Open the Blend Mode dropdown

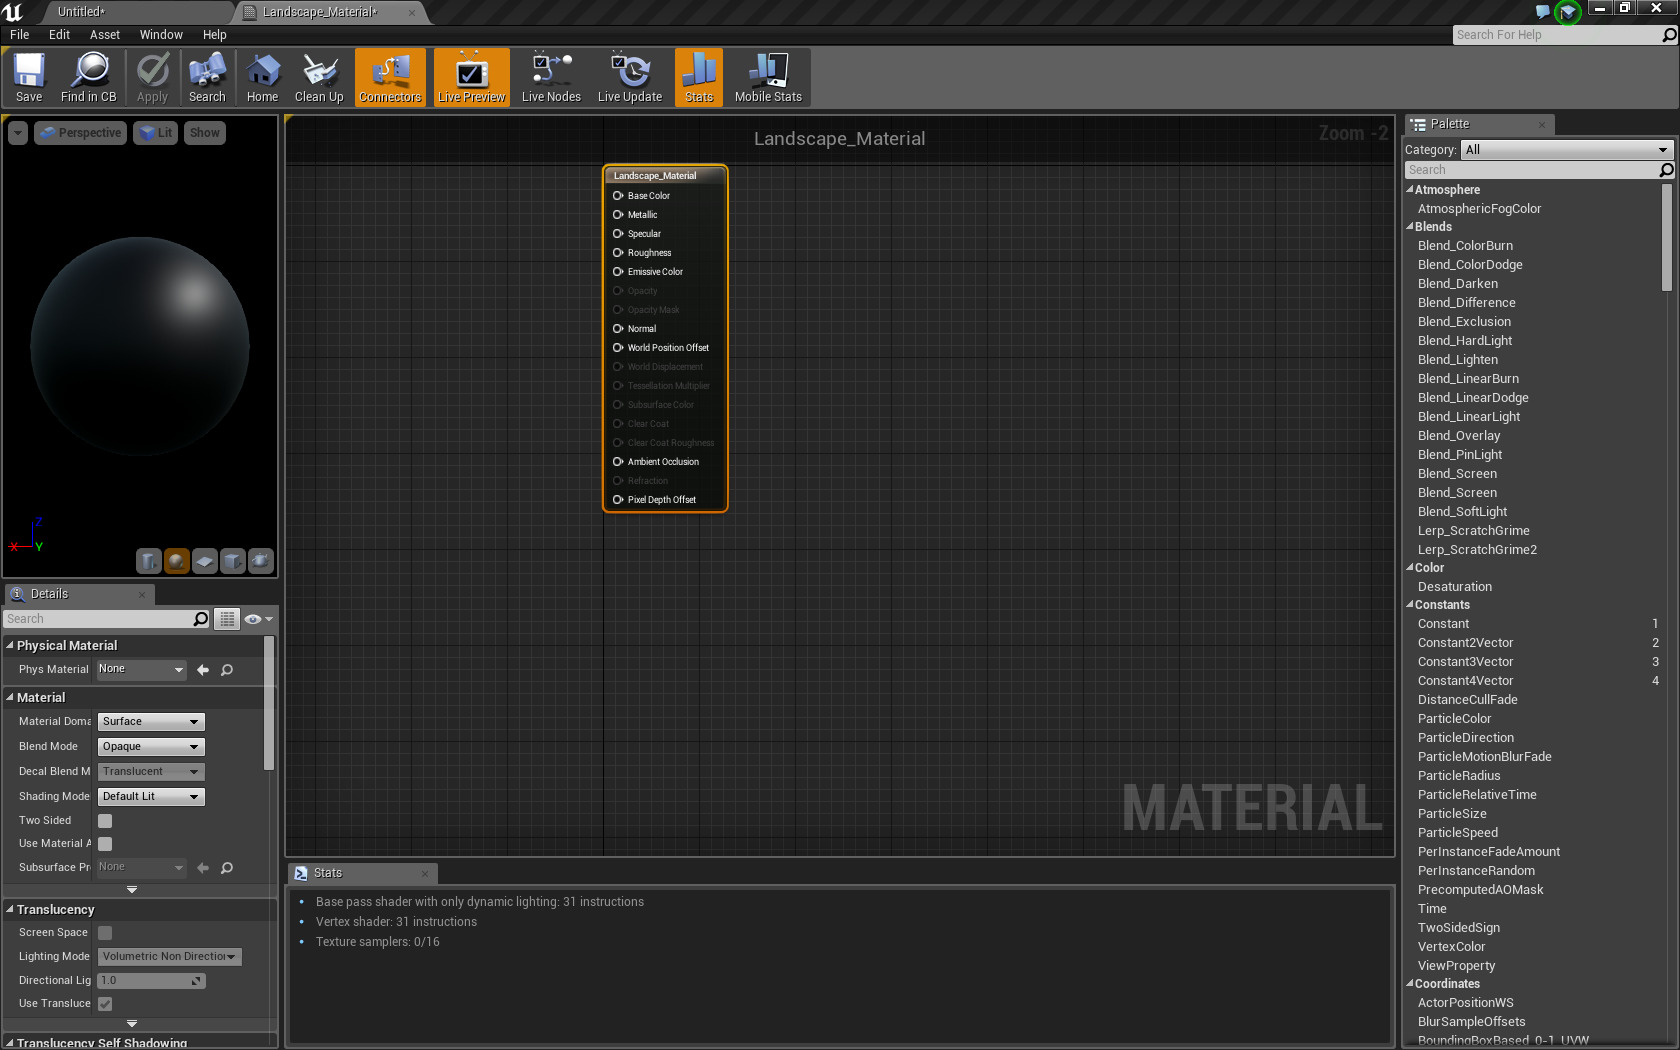tap(150, 746)
